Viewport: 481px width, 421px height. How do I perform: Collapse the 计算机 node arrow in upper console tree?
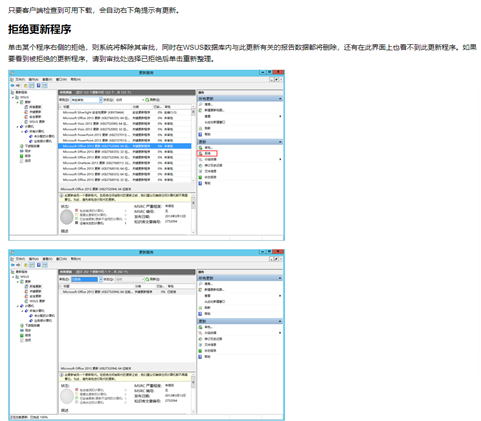(x=18, y=127)
